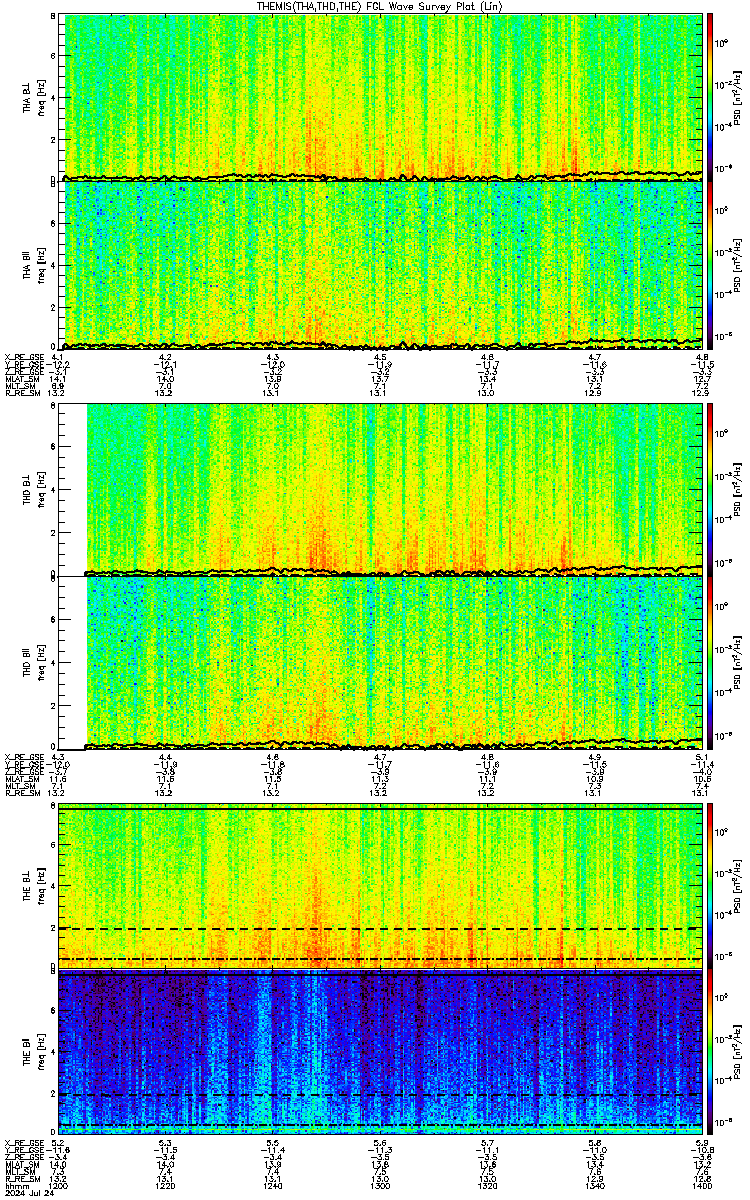Click the '1300' time tick label
The image size is (750, 1200).
click(380, 1186)
